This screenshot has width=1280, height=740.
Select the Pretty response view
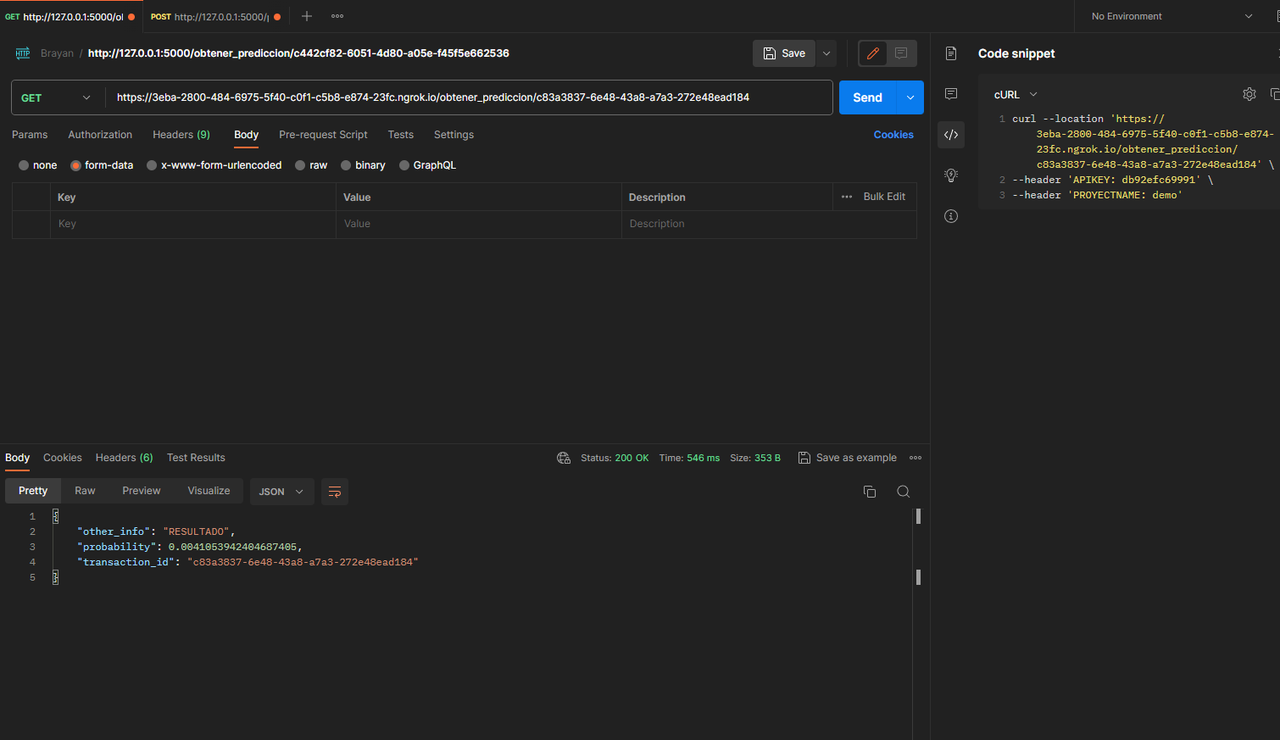(33, 490)
